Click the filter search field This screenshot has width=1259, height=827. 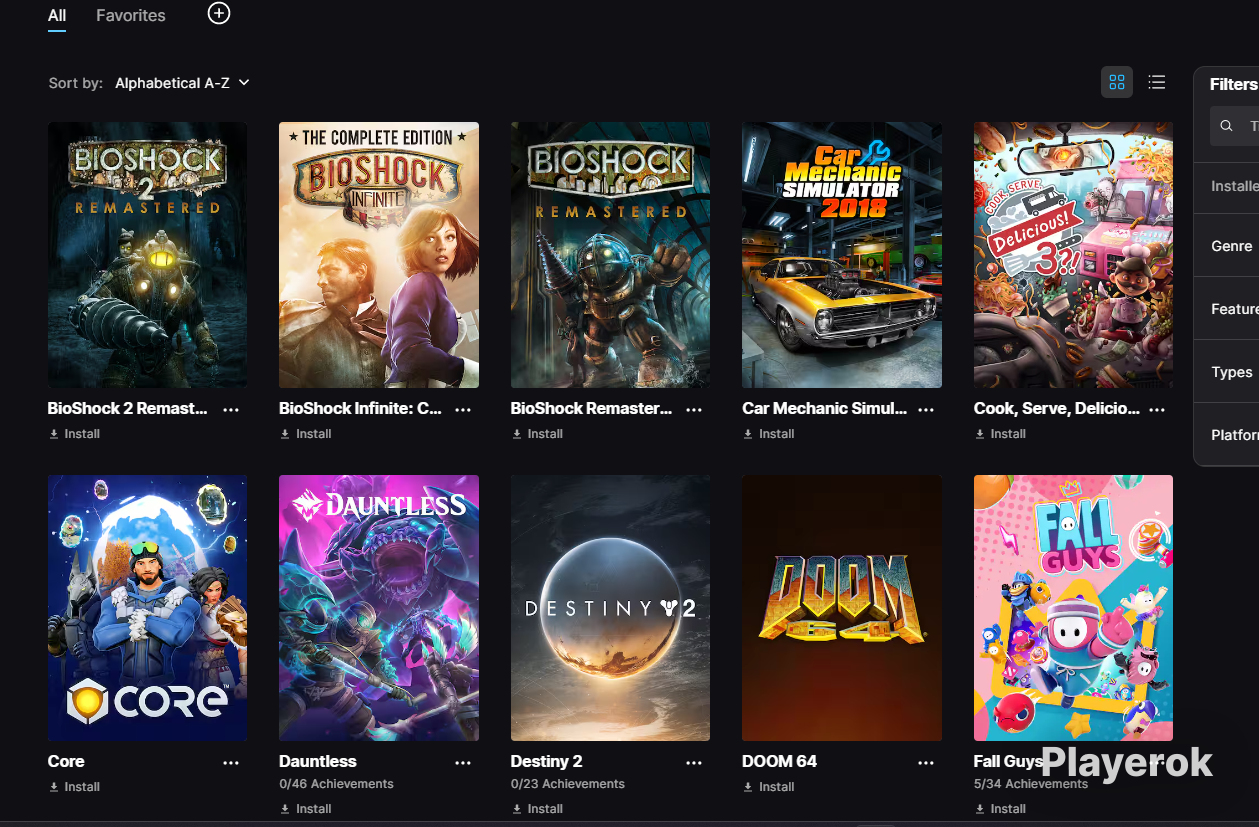coord(1236,126)
